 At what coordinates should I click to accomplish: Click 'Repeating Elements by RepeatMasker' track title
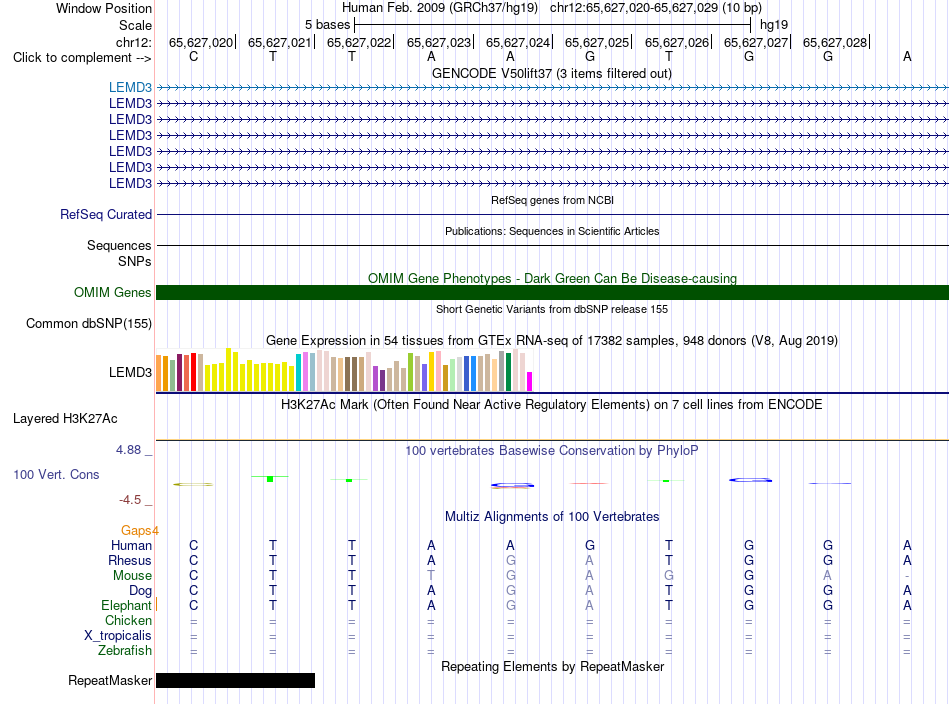click(553, 666)
